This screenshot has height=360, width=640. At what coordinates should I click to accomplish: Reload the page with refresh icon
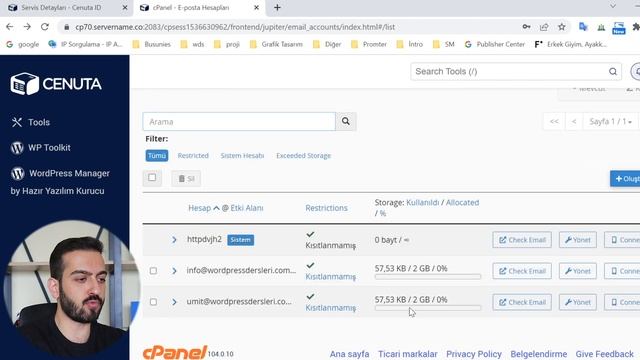(44, 27)
